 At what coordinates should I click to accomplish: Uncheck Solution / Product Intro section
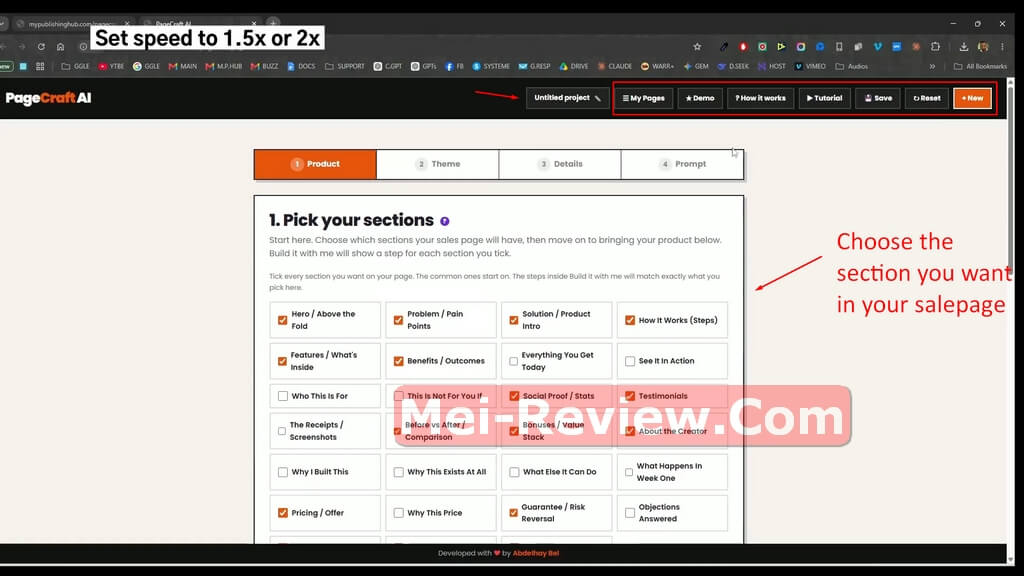(x=514, y=320)
